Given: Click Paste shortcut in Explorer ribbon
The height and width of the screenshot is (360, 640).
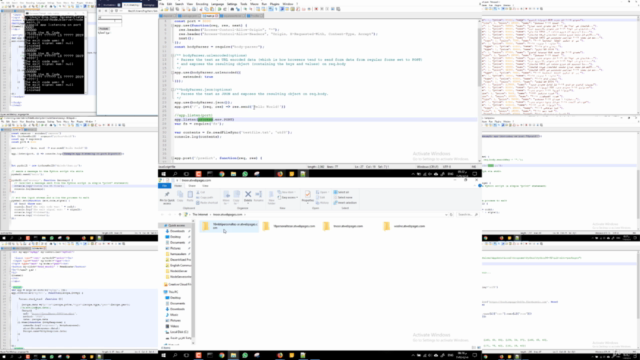Looking at the screenshot, I should pos(207,203).
